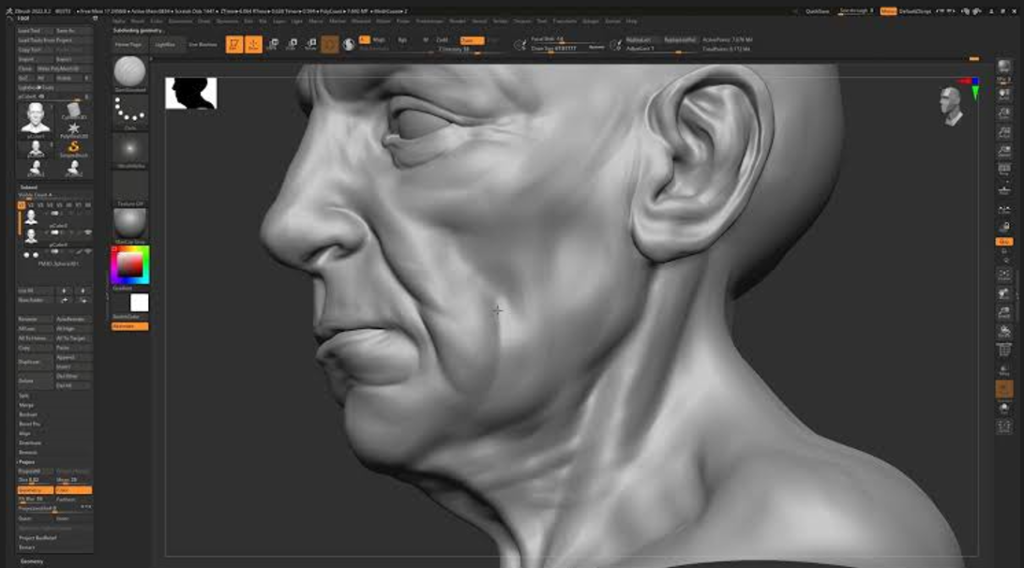Open the Dots stroke type selector
The image size is (1024, 568).
[x=130, y=112]
